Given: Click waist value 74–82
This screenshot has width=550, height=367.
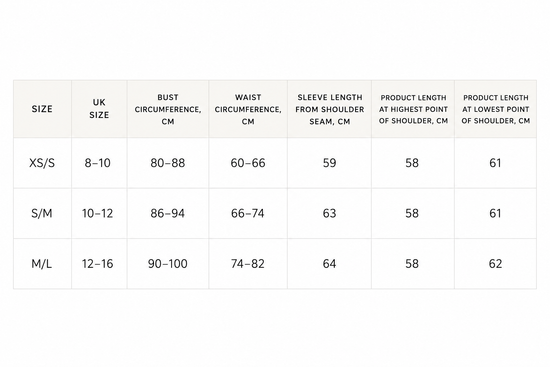Looking at the screenshot, I should coord(248,264).
